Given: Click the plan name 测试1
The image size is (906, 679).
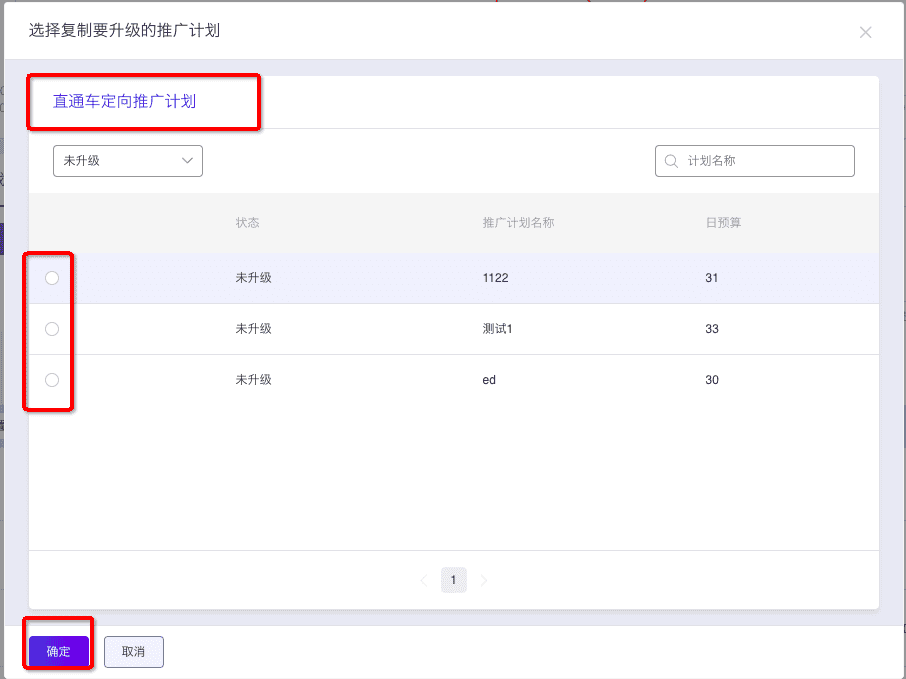Looking at the screenshot, I should (x=497, y=329).
